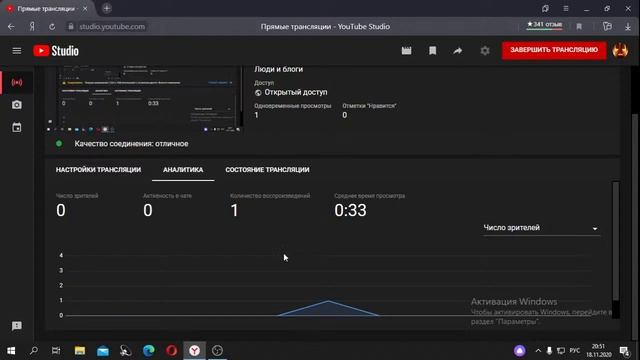
Task: Click the stream preview thumbnail
Action: coord(145,99)
